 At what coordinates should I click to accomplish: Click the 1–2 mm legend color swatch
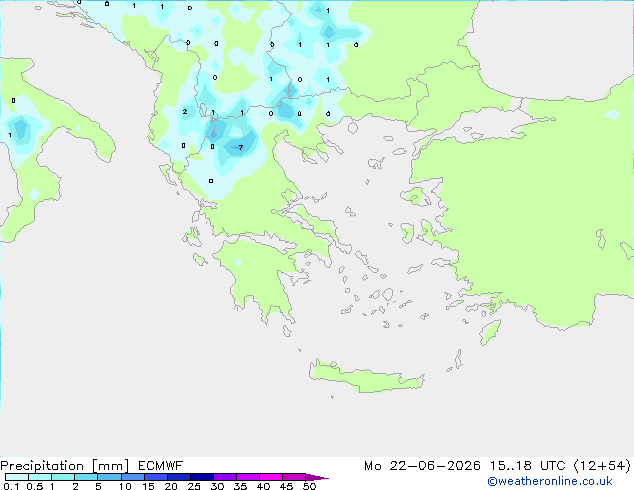pos(63,477)
